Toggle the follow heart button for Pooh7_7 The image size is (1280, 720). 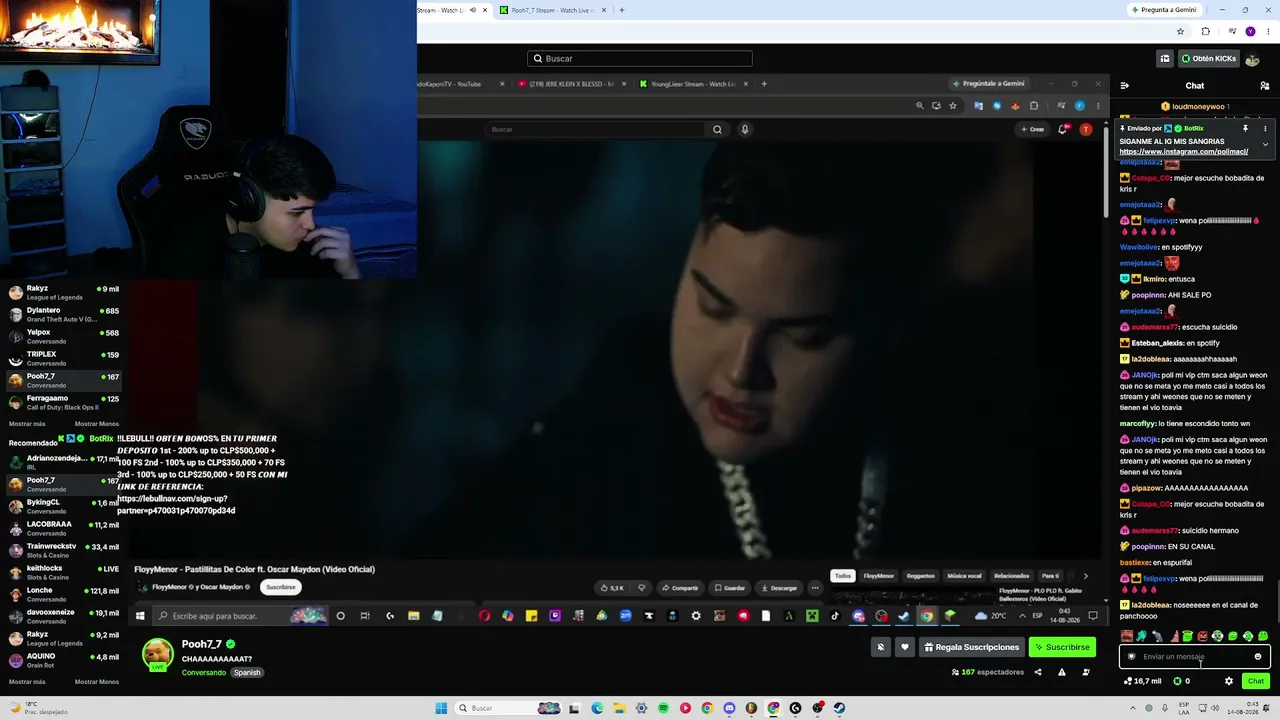coord(905,647)
